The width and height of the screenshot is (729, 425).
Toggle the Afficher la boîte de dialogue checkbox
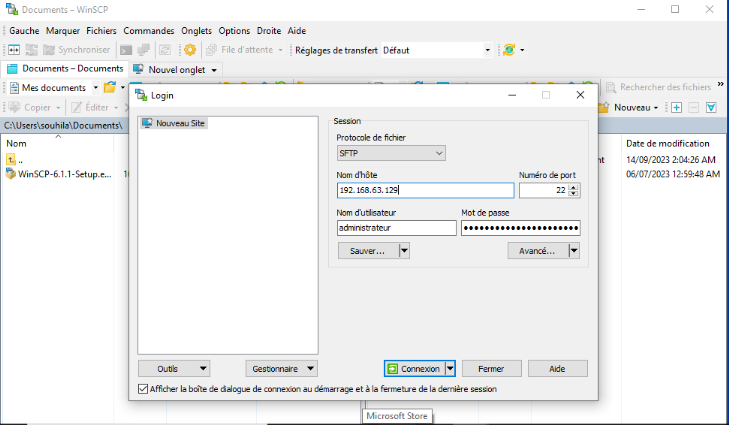(143, 389)
